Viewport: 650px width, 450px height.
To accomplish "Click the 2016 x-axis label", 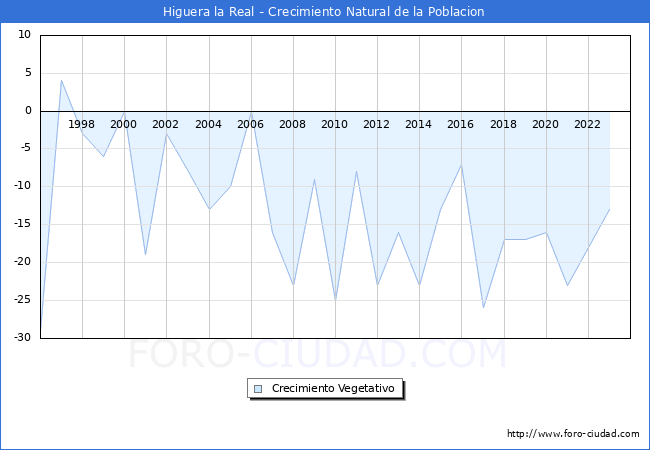I will (460, 124).
